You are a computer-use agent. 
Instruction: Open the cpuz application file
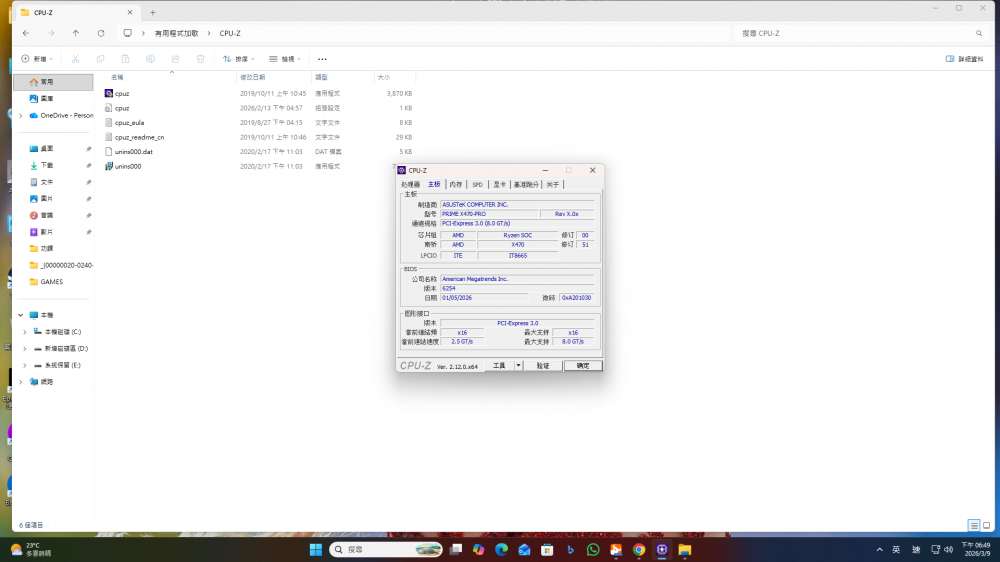coord(122,93)
